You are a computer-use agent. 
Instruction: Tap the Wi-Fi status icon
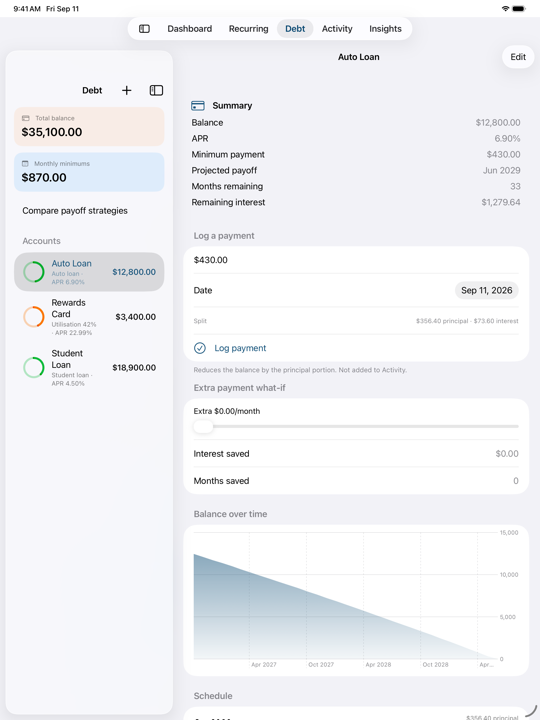coord(505,9)
